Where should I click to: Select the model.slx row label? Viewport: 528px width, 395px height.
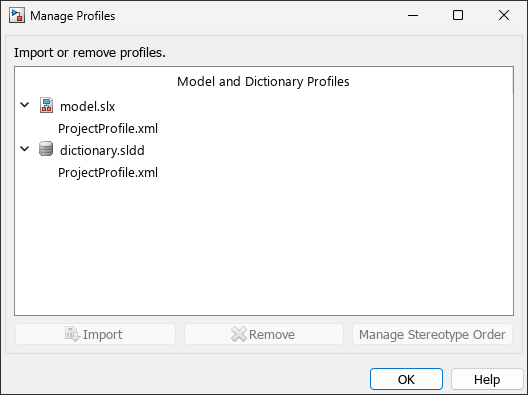coord(88,106)
